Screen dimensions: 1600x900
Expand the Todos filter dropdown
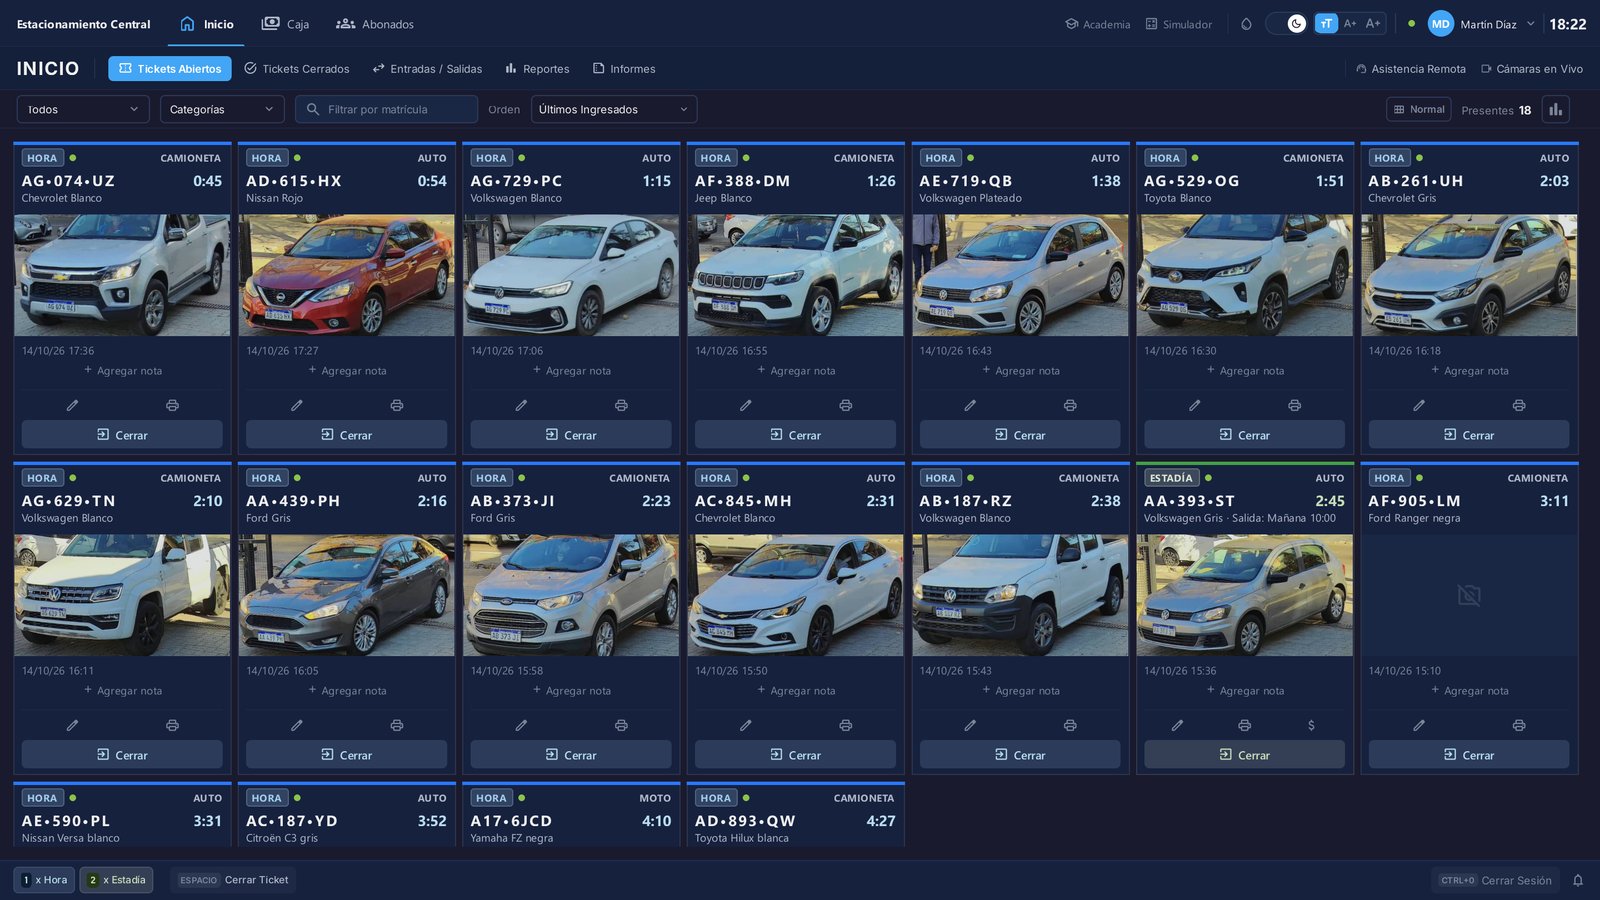[83, 109]
